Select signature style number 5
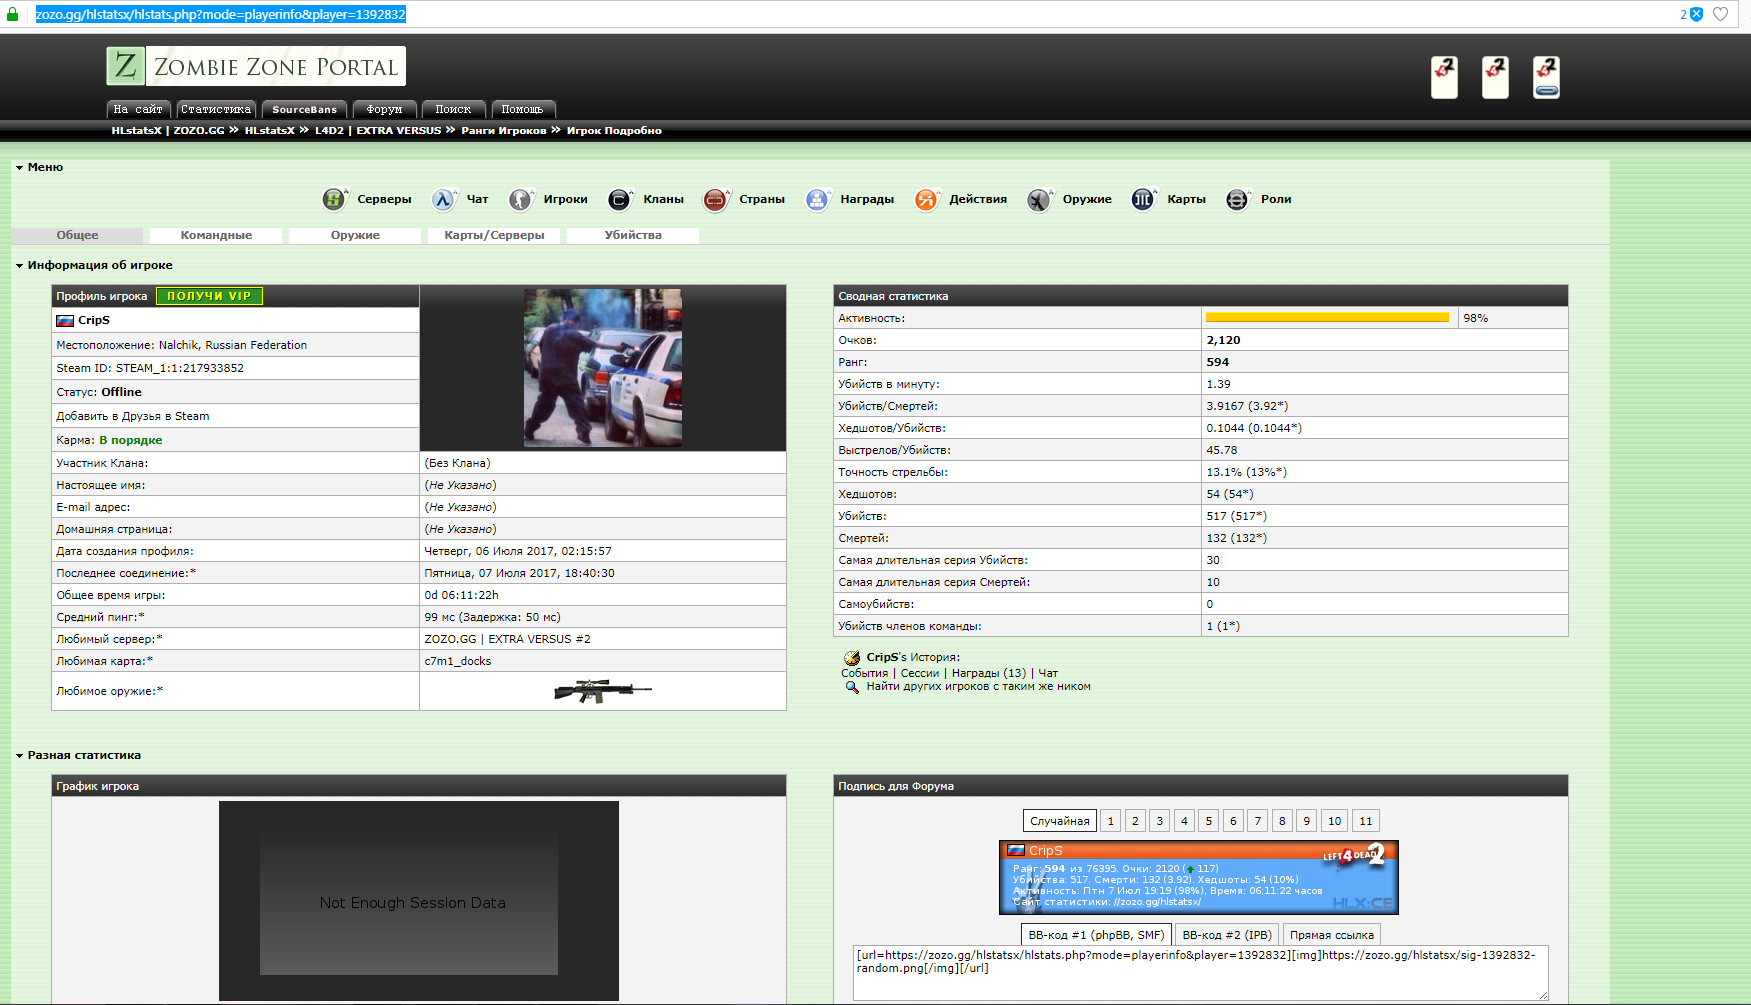The width and height of the screenshot is (1751, 1005). point(1208,821)
